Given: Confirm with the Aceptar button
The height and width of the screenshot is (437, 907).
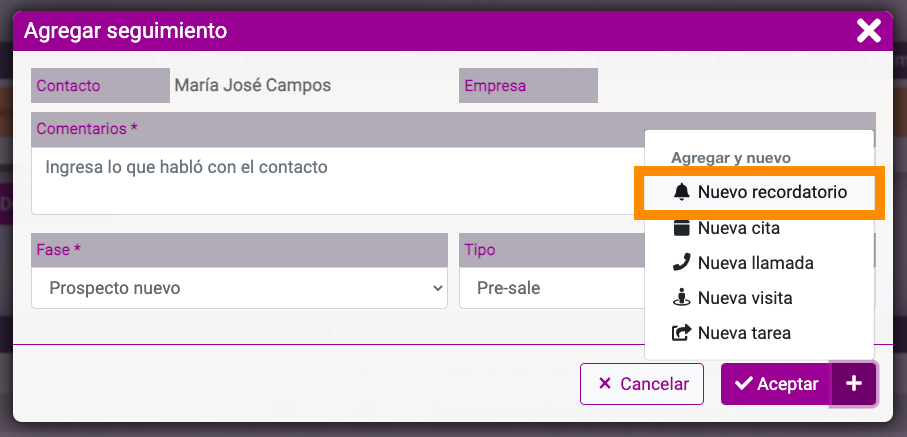Looking at the screenshot, I should [x=776, y=384].
